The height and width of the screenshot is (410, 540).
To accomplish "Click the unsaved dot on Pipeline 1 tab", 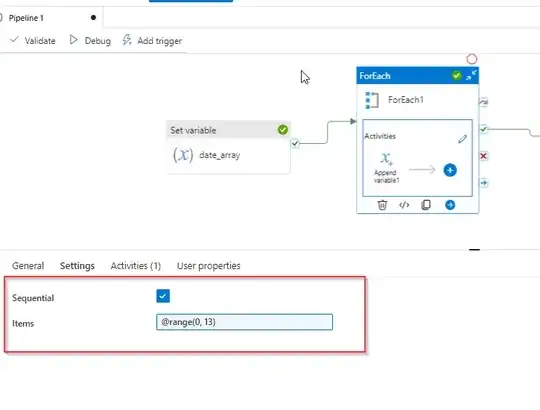I will pyautogui.click(x=93, y=18).
